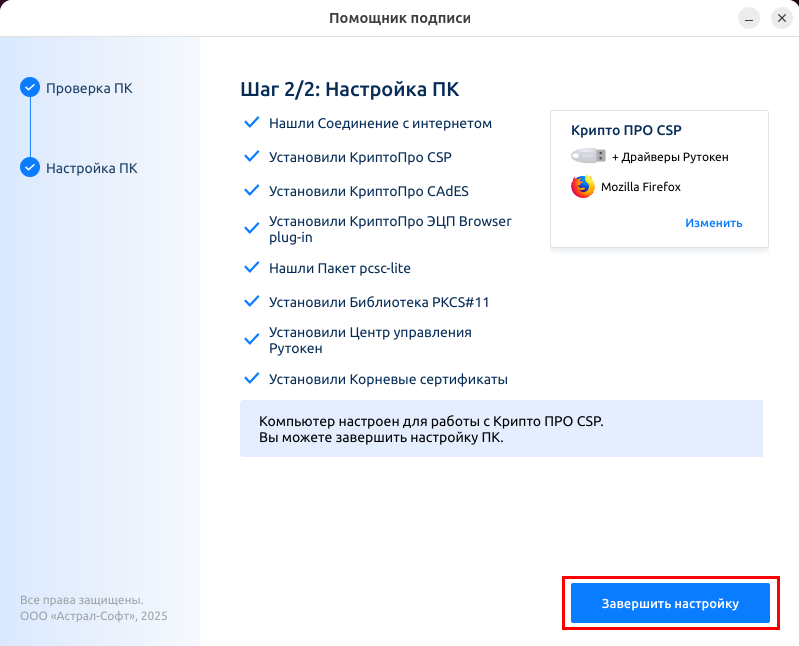
Task: Click checkmark next to Установили КриптоПро CSP
Action: click(x=252, y=156)
